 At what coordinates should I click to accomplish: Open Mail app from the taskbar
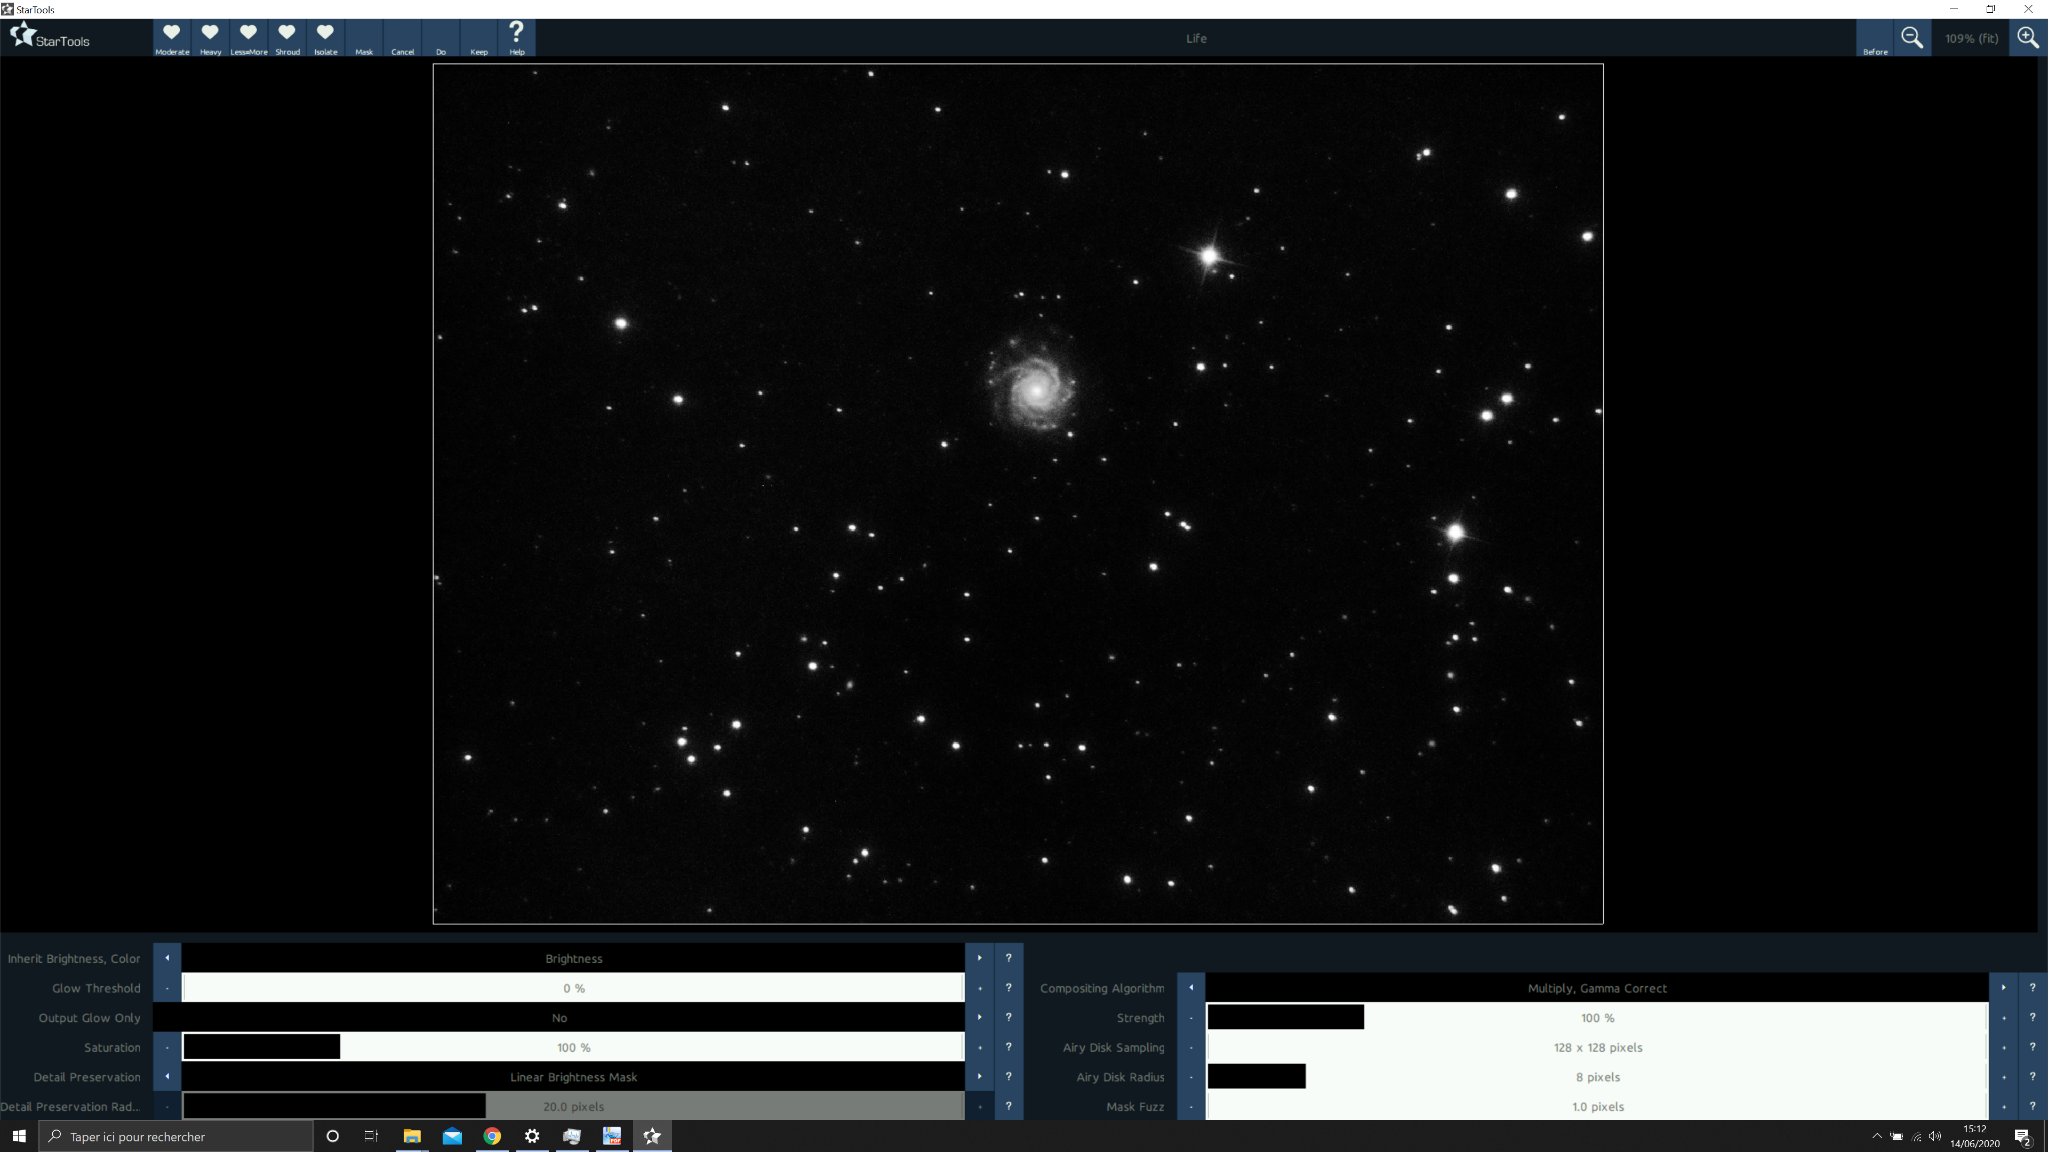click(x=452, y=1136)
